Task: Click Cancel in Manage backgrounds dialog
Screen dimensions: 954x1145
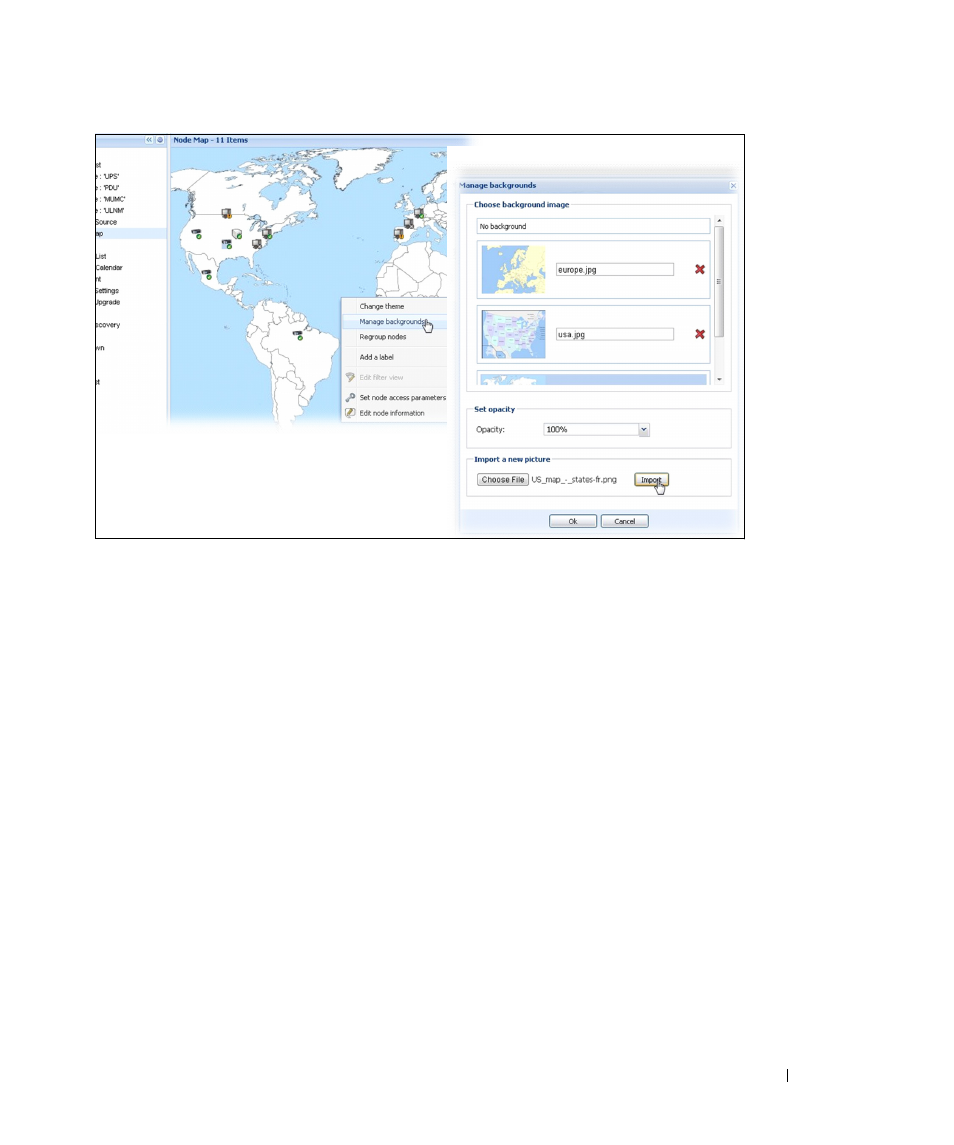Action: pyautogui.click(x=625, y=521)
